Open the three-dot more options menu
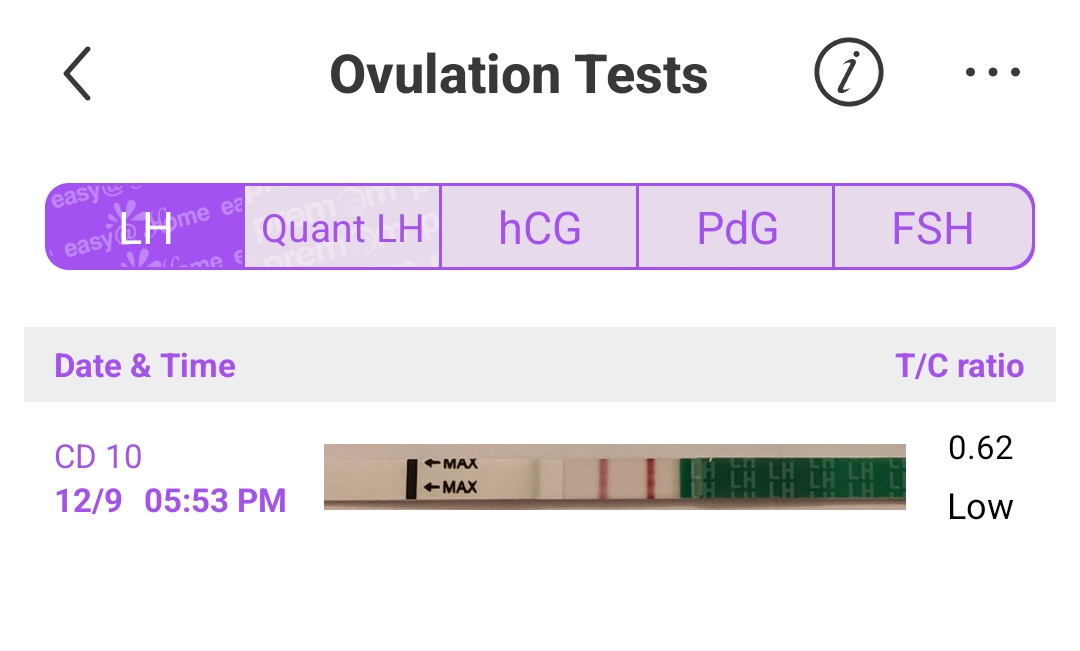Screen dimensions: 1080x651 tap(992, 74)
